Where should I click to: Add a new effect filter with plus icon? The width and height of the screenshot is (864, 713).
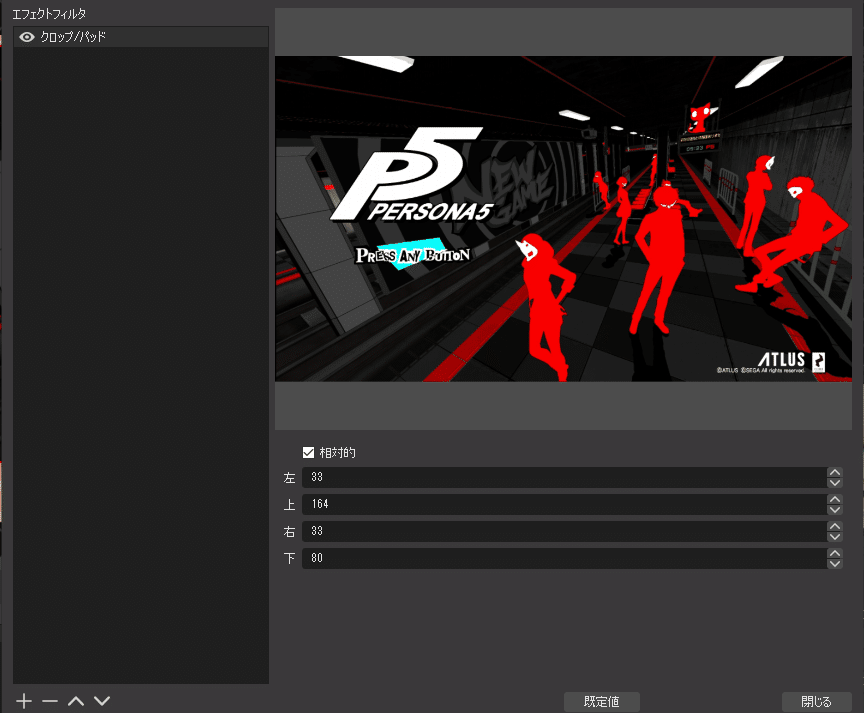tap(24, 701)
